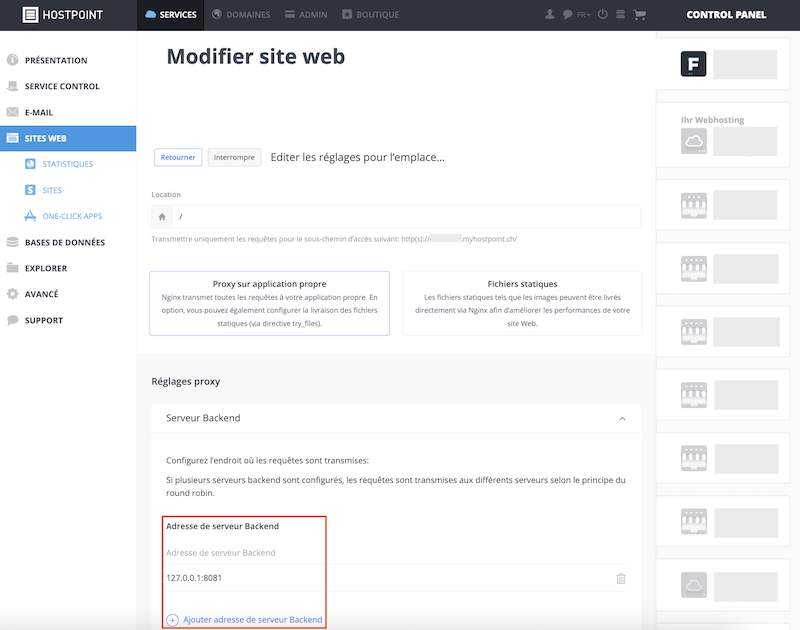Click the Statistiques chart icon
Screen dimensions: 800x630
pyautogui.click(x=30, y=164)
